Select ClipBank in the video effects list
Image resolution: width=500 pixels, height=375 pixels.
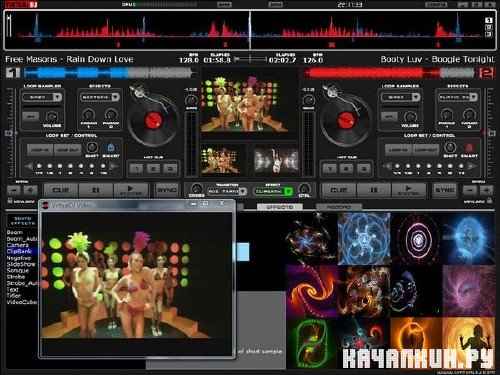(19, 251)
